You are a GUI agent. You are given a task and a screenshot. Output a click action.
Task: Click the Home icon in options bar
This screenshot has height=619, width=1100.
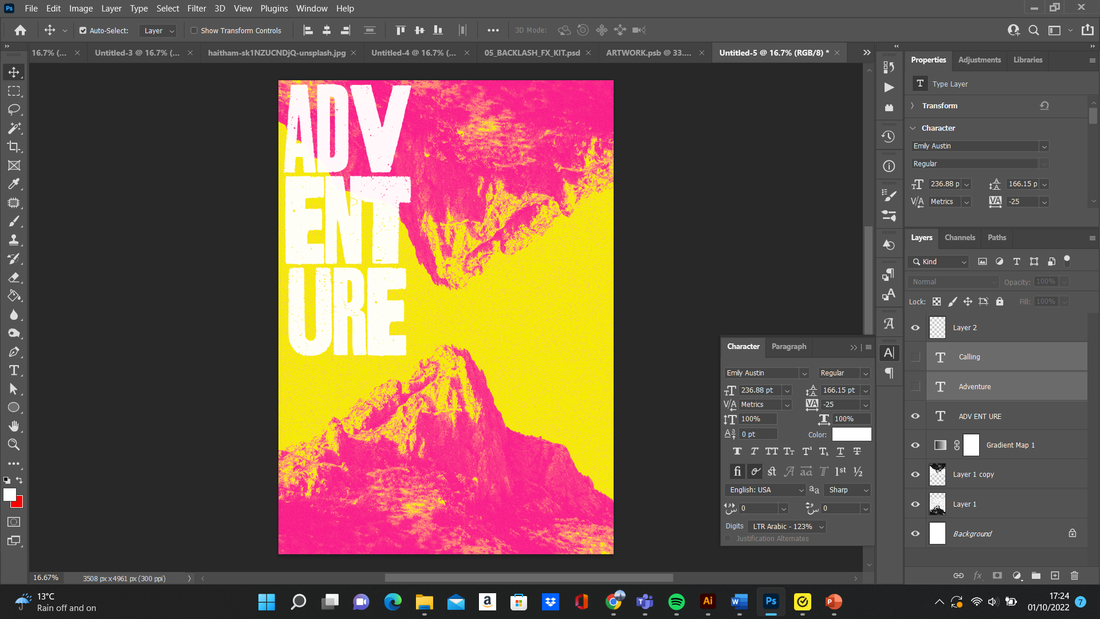[20, 30]
